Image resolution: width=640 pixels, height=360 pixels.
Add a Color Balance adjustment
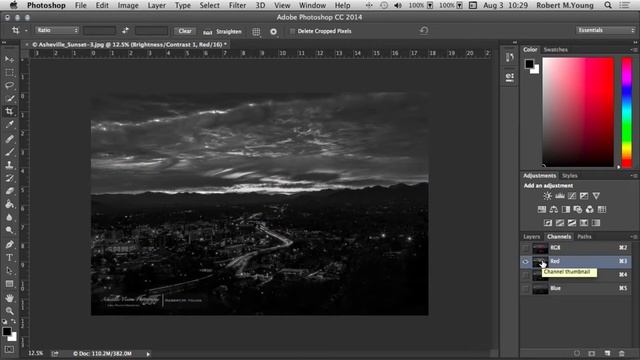[553, 209]
